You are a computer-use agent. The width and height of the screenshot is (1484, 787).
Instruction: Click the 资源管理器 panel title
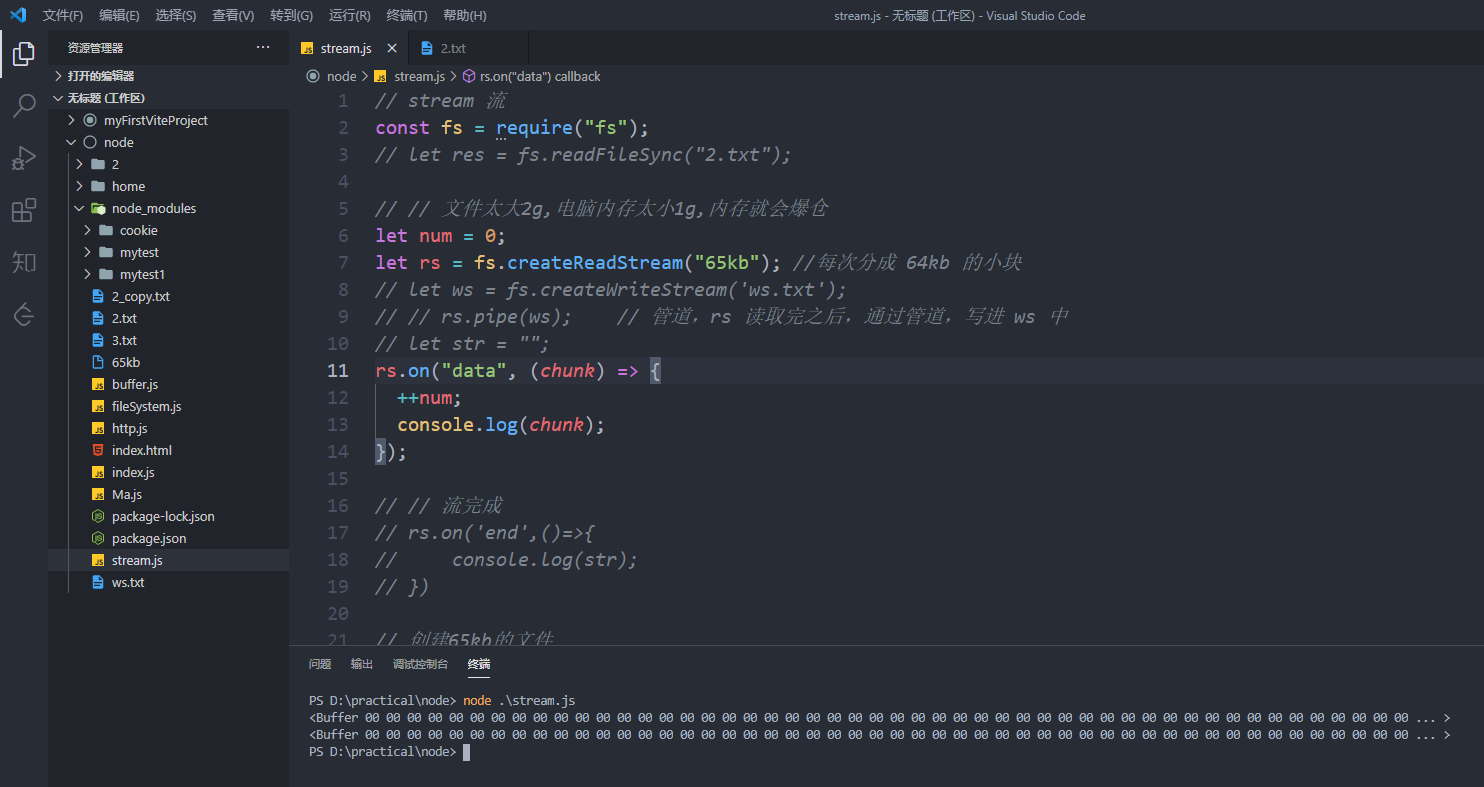(x=96, y=47)
